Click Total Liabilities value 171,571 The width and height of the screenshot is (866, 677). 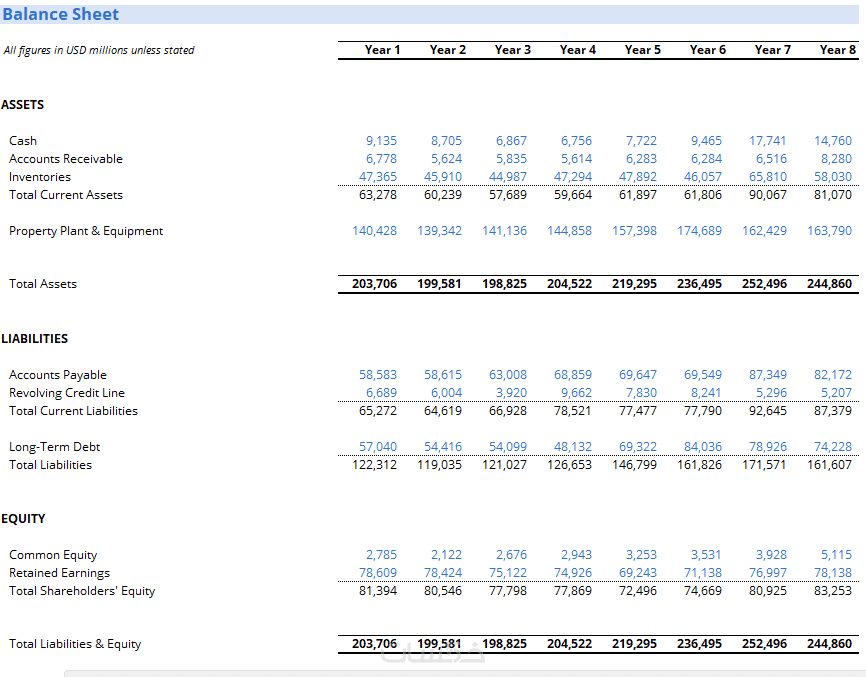point(764,465)
